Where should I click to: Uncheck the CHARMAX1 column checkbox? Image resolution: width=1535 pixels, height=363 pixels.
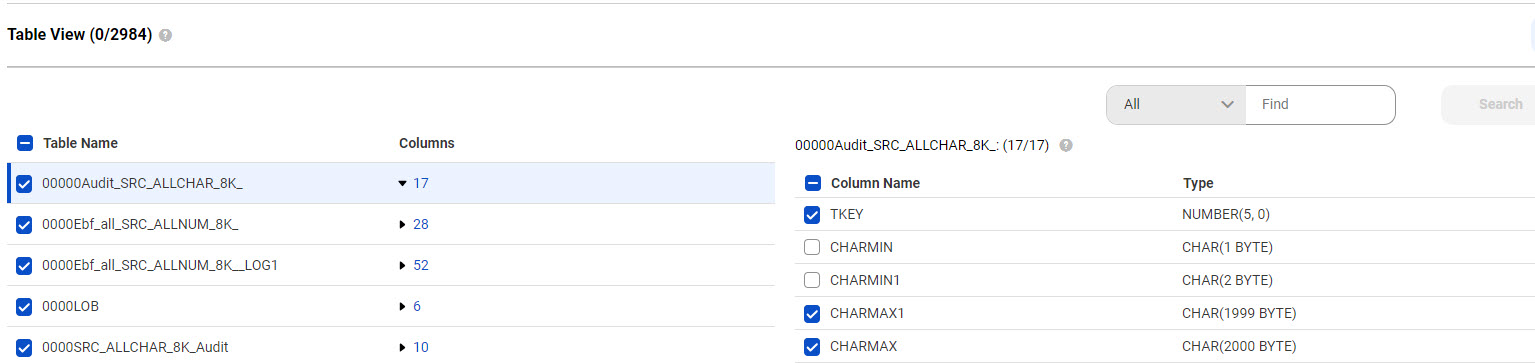tap(812, 313)
